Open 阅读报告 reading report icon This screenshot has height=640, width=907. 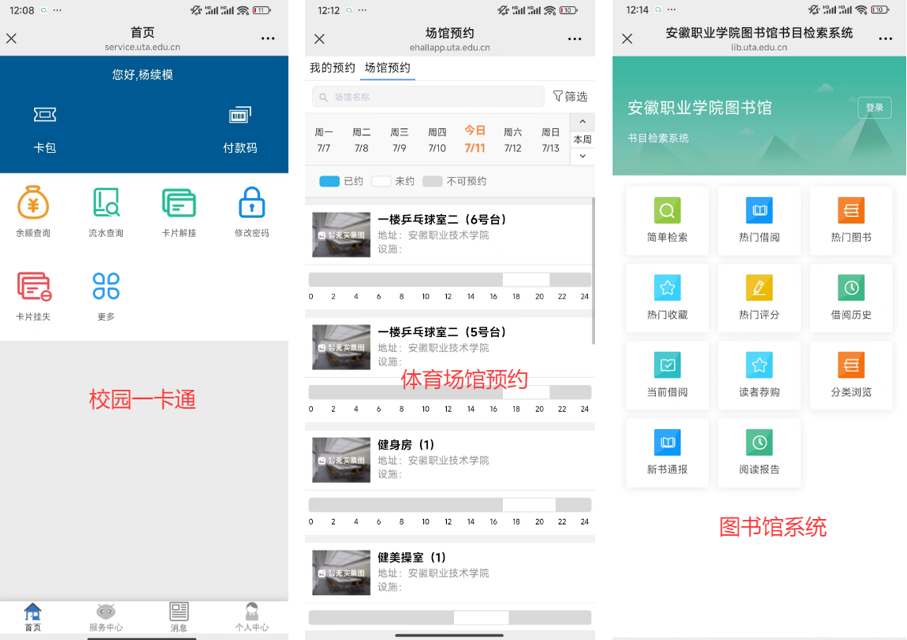(x=759, y=443)
